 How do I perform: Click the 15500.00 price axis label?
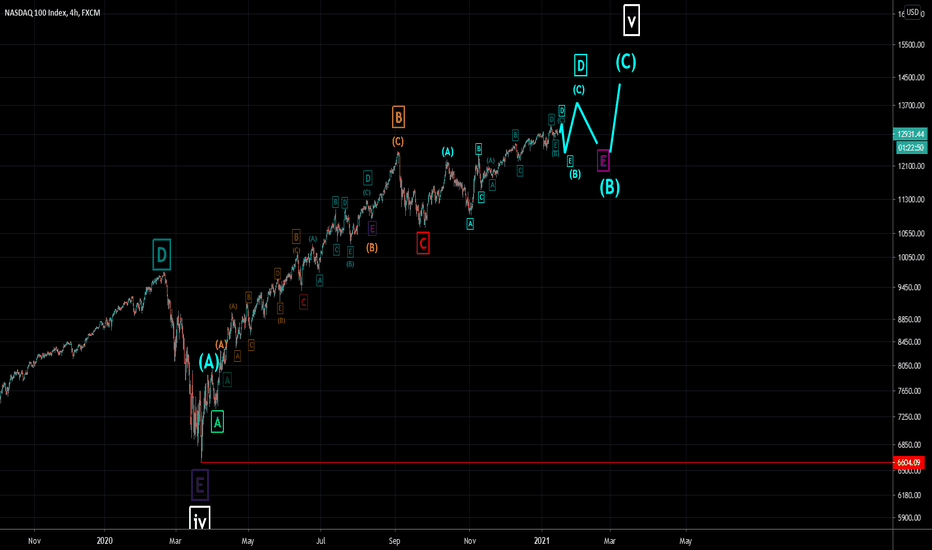pyautogui.click(x=912, y=45)
